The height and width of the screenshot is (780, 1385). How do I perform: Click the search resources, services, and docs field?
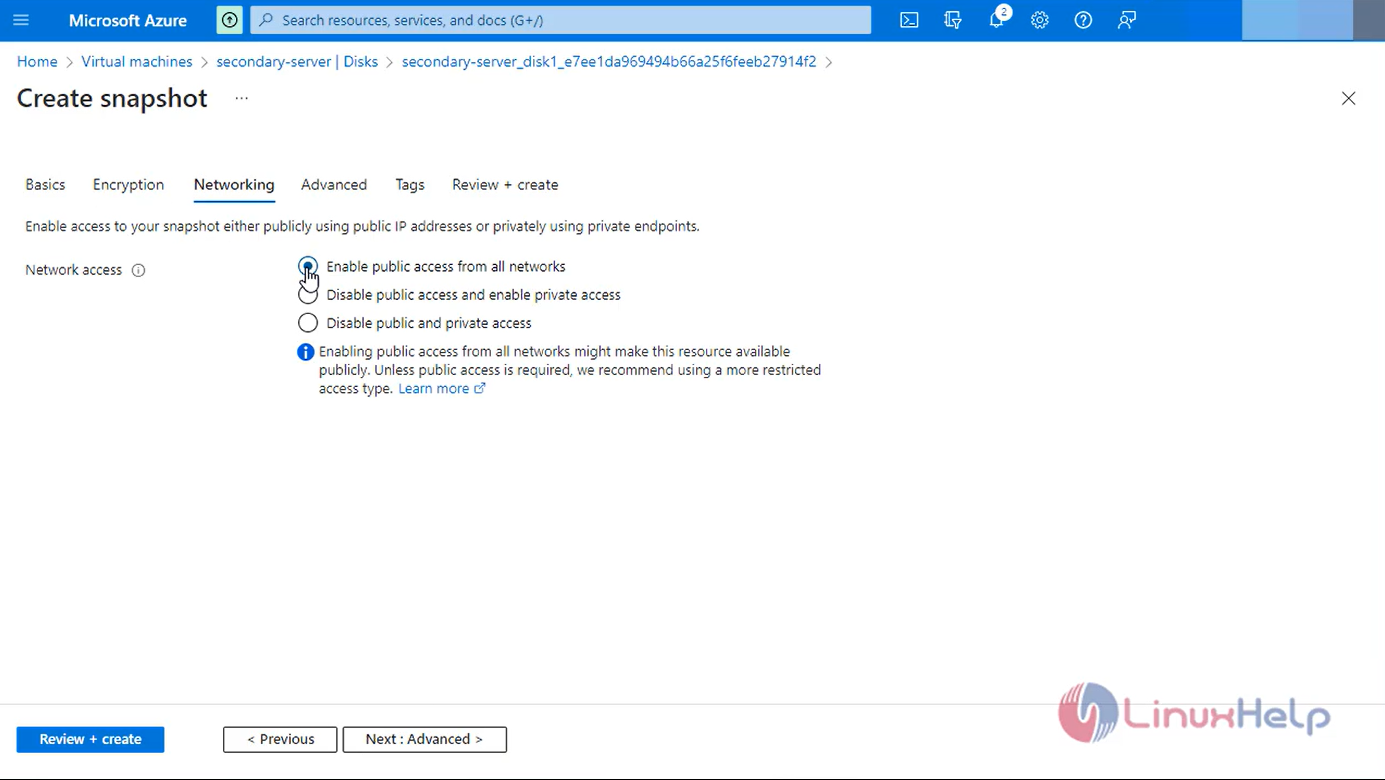point(561,20)
